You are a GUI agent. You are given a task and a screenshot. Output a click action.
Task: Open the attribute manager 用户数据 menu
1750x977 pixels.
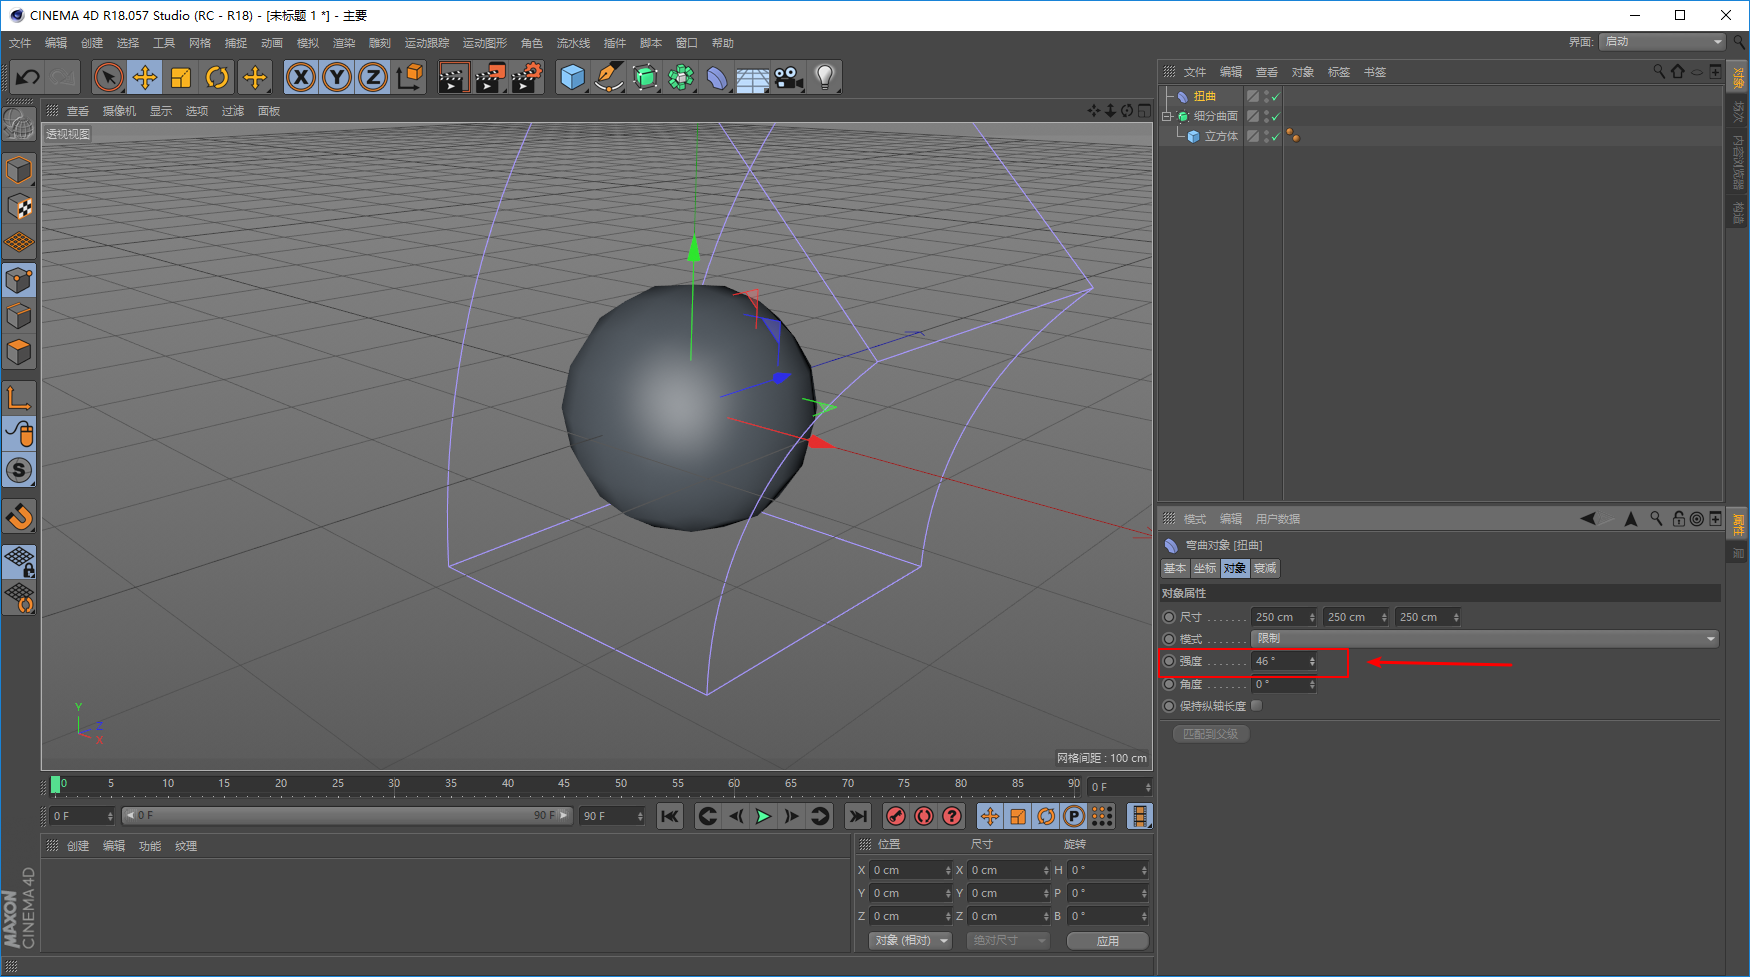(x=1278, y=519)
